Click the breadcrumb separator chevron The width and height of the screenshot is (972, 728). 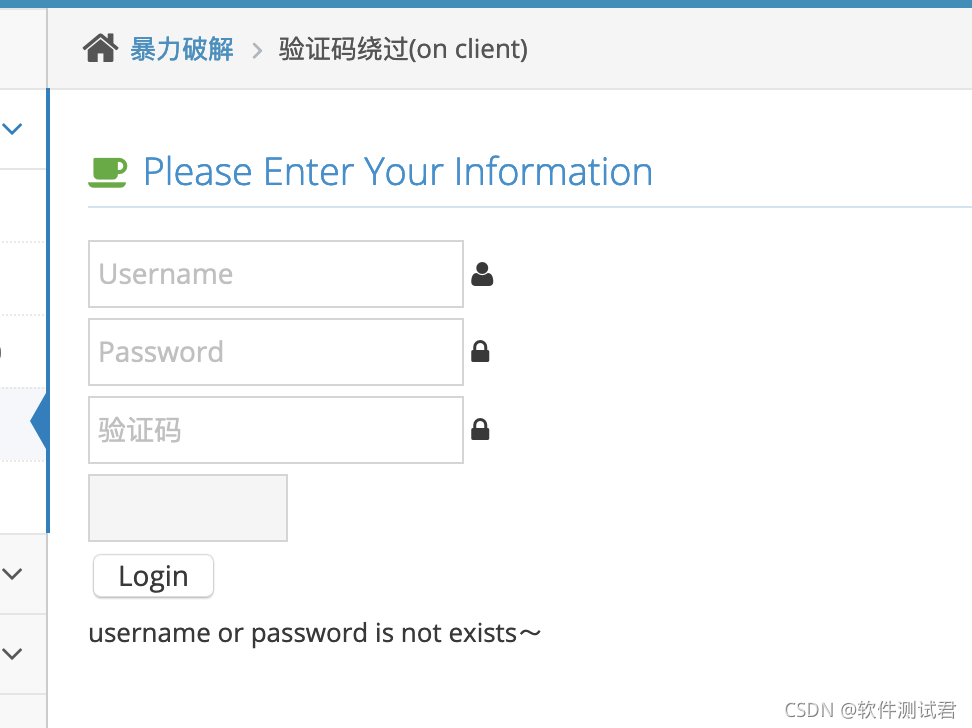tap(256, 48)
